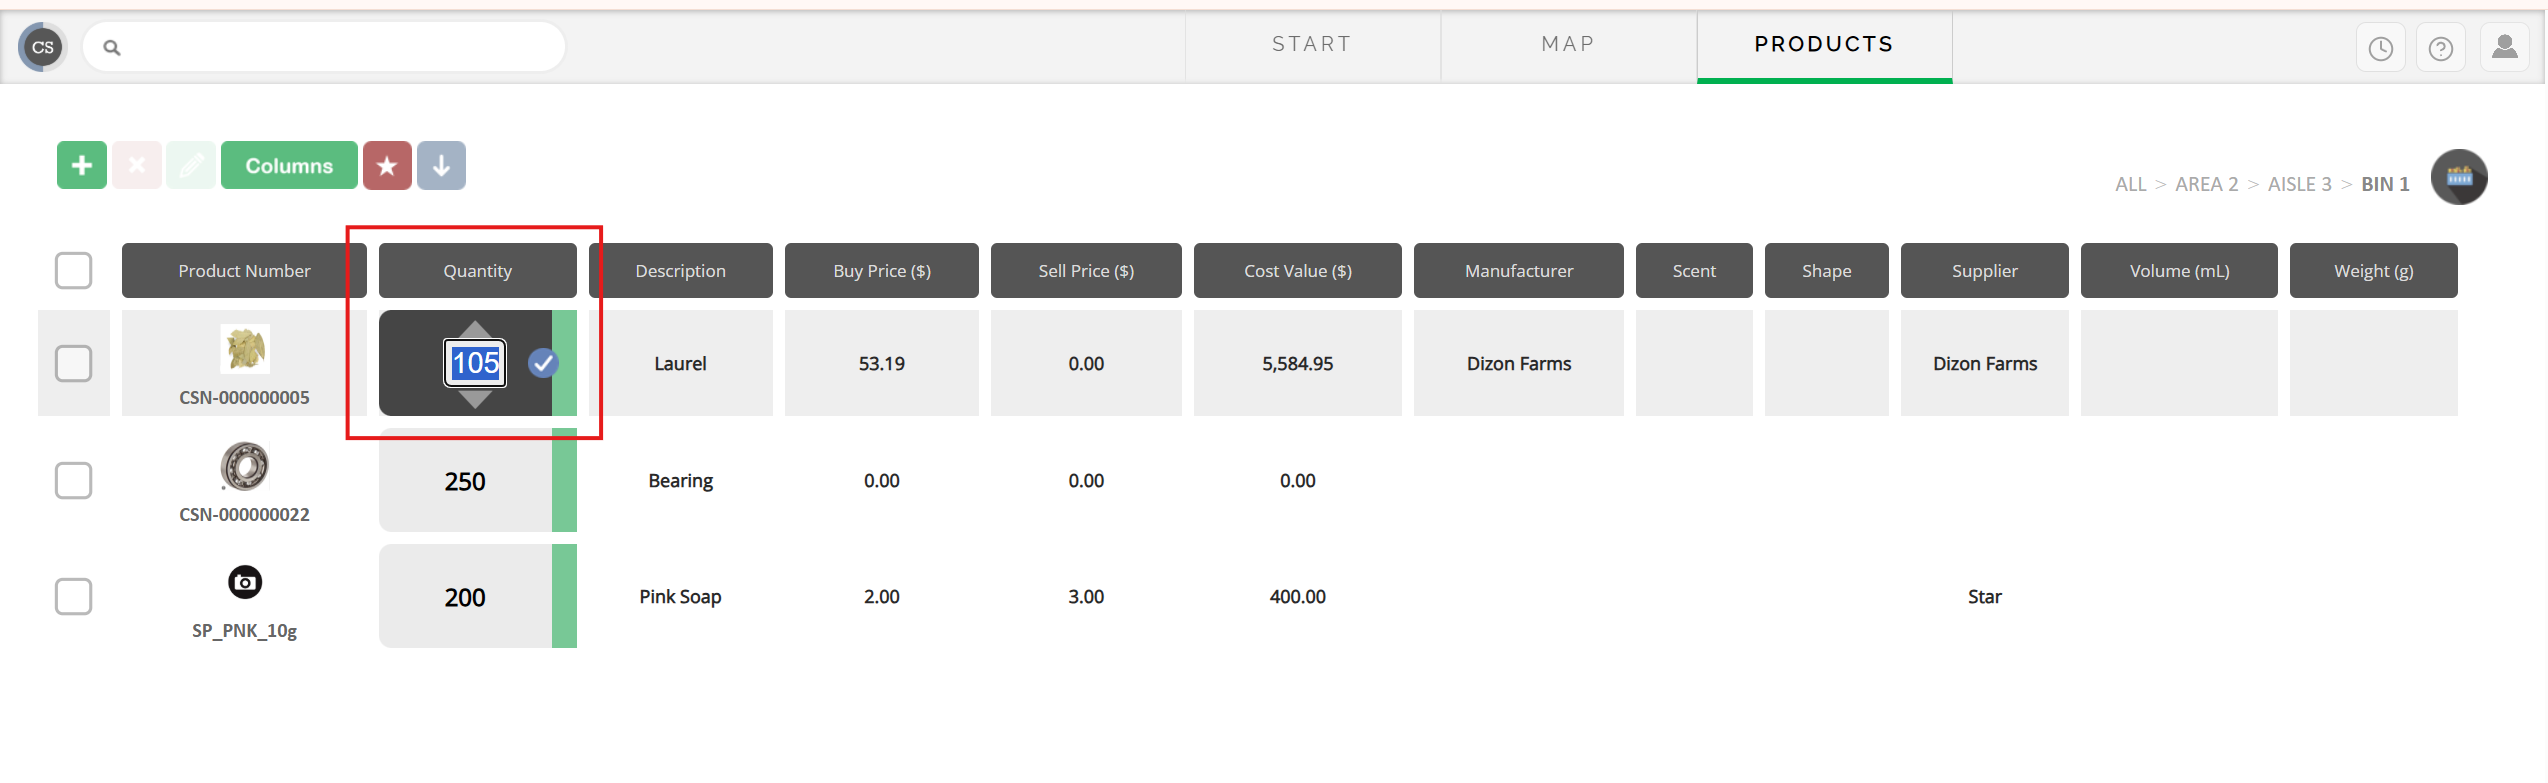Toggle the select-all header checkbox
This screenshot has width=2548, height=783.
coord(73,270)
